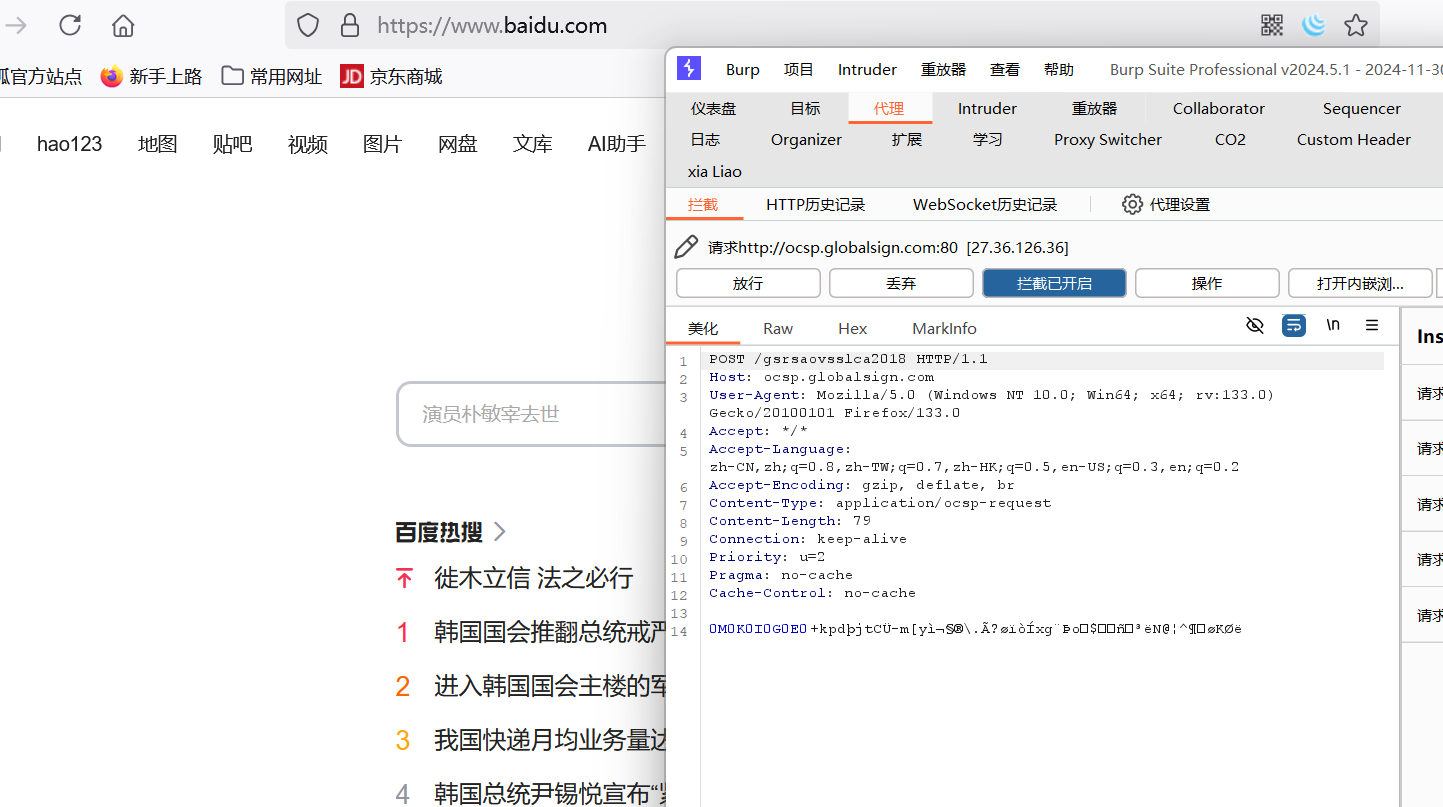The height and width of the screenshot is (807, 1443).
Task: Select the 拦截 sub-tab
Action: [x=703, y=204]
